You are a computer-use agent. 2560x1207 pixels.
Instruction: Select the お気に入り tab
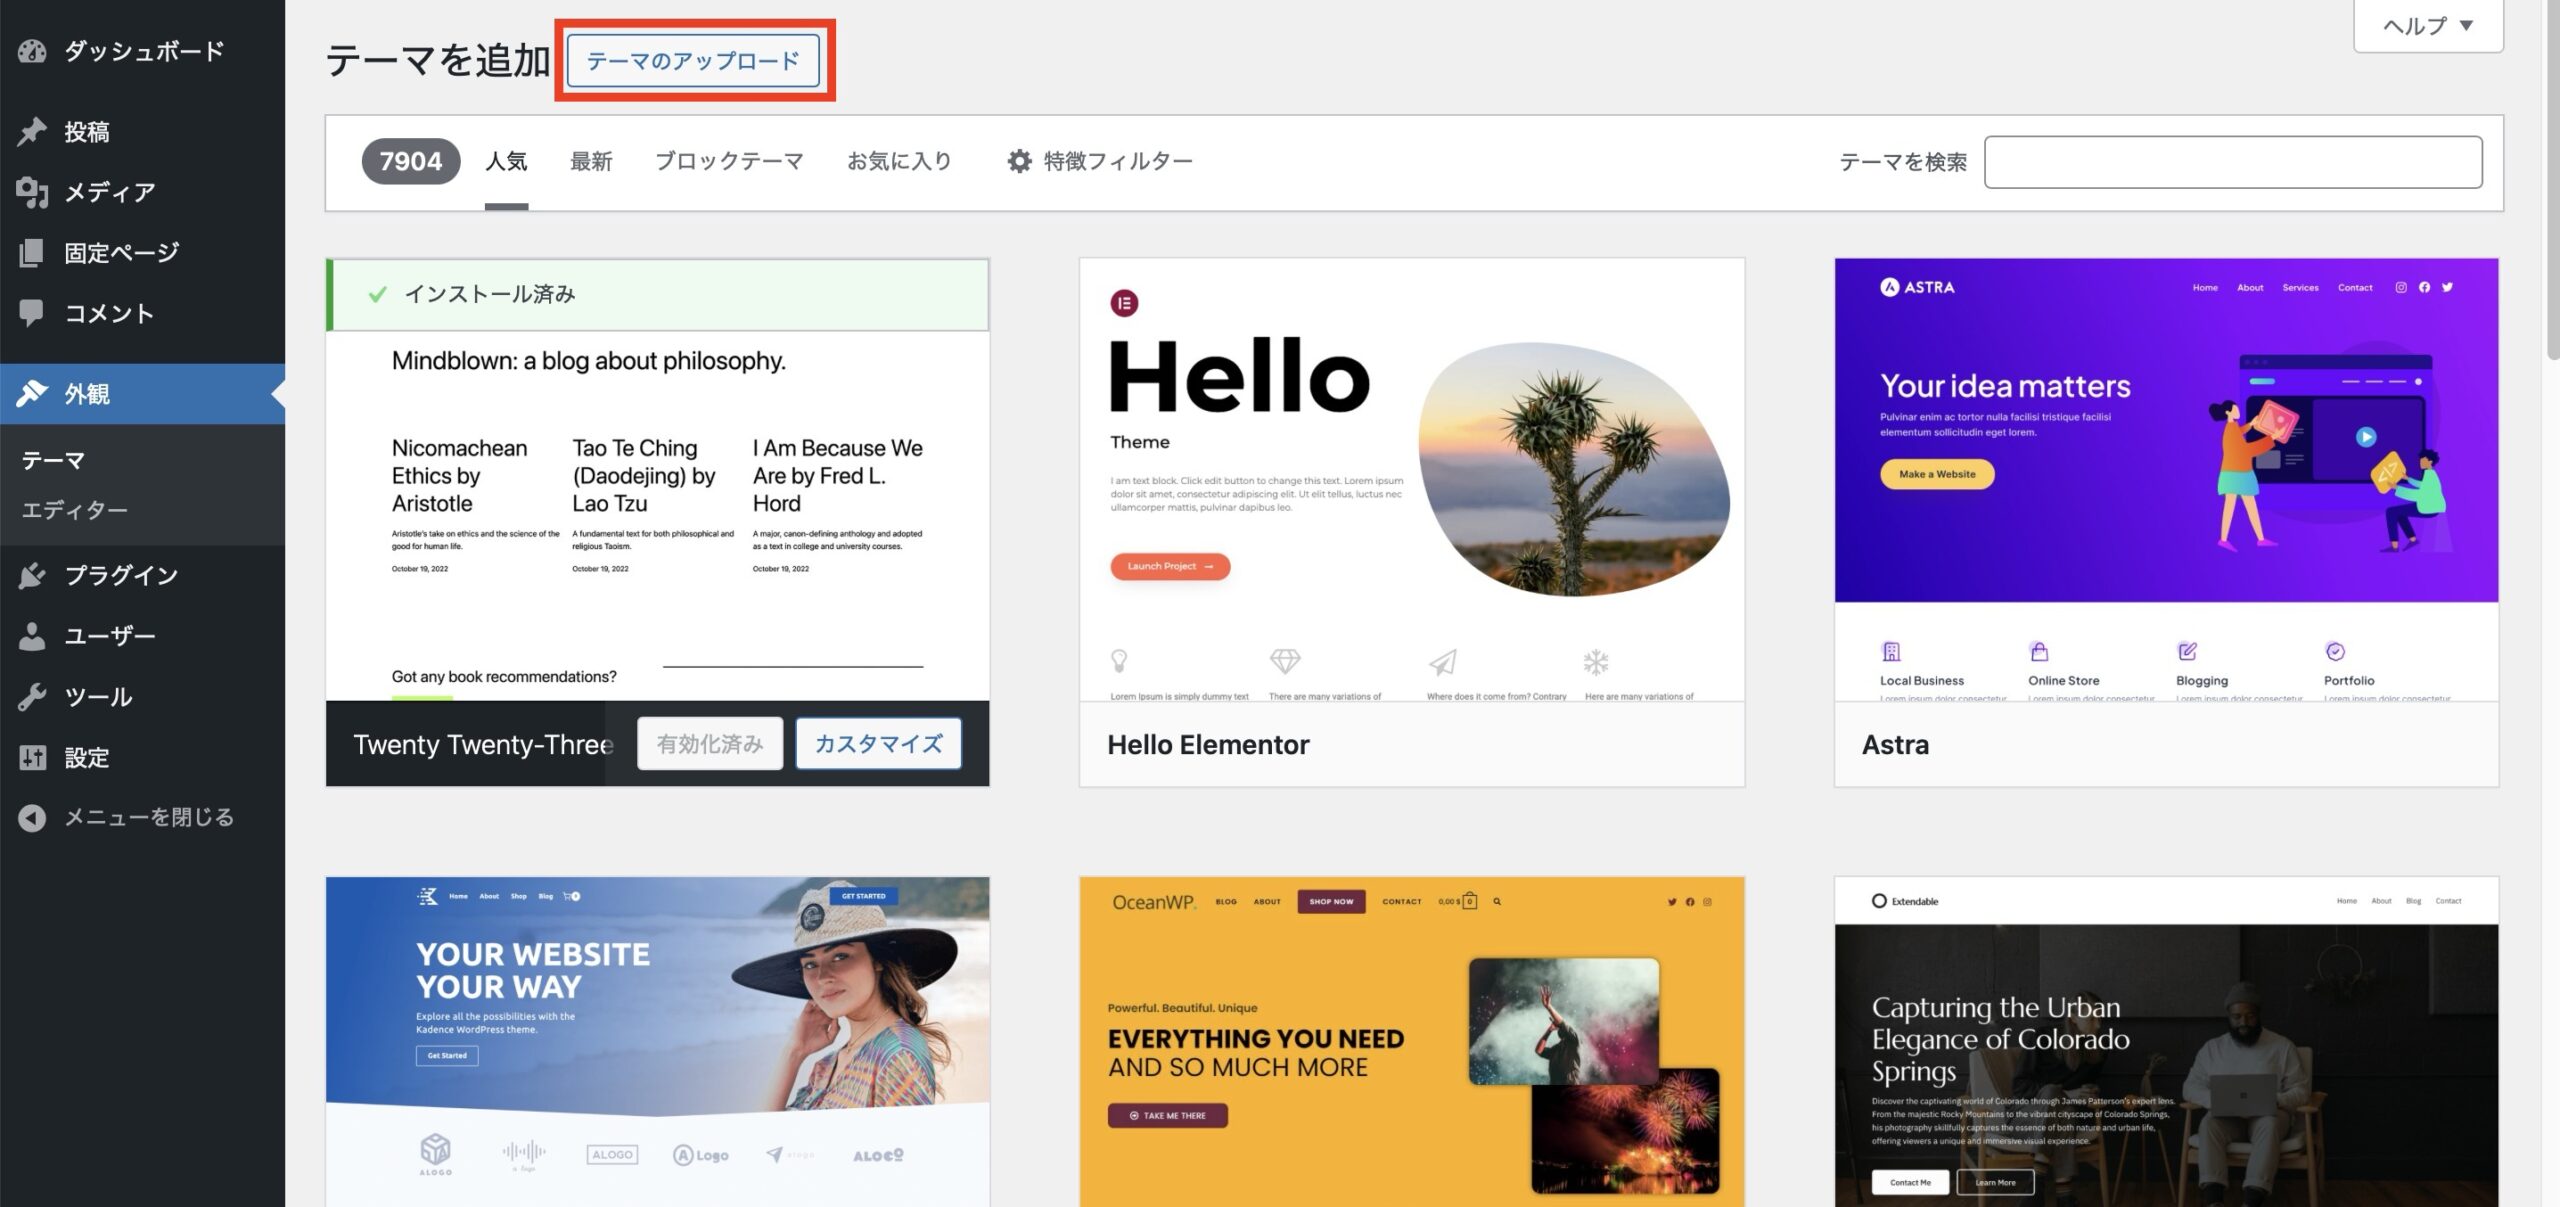coord(898,161)
